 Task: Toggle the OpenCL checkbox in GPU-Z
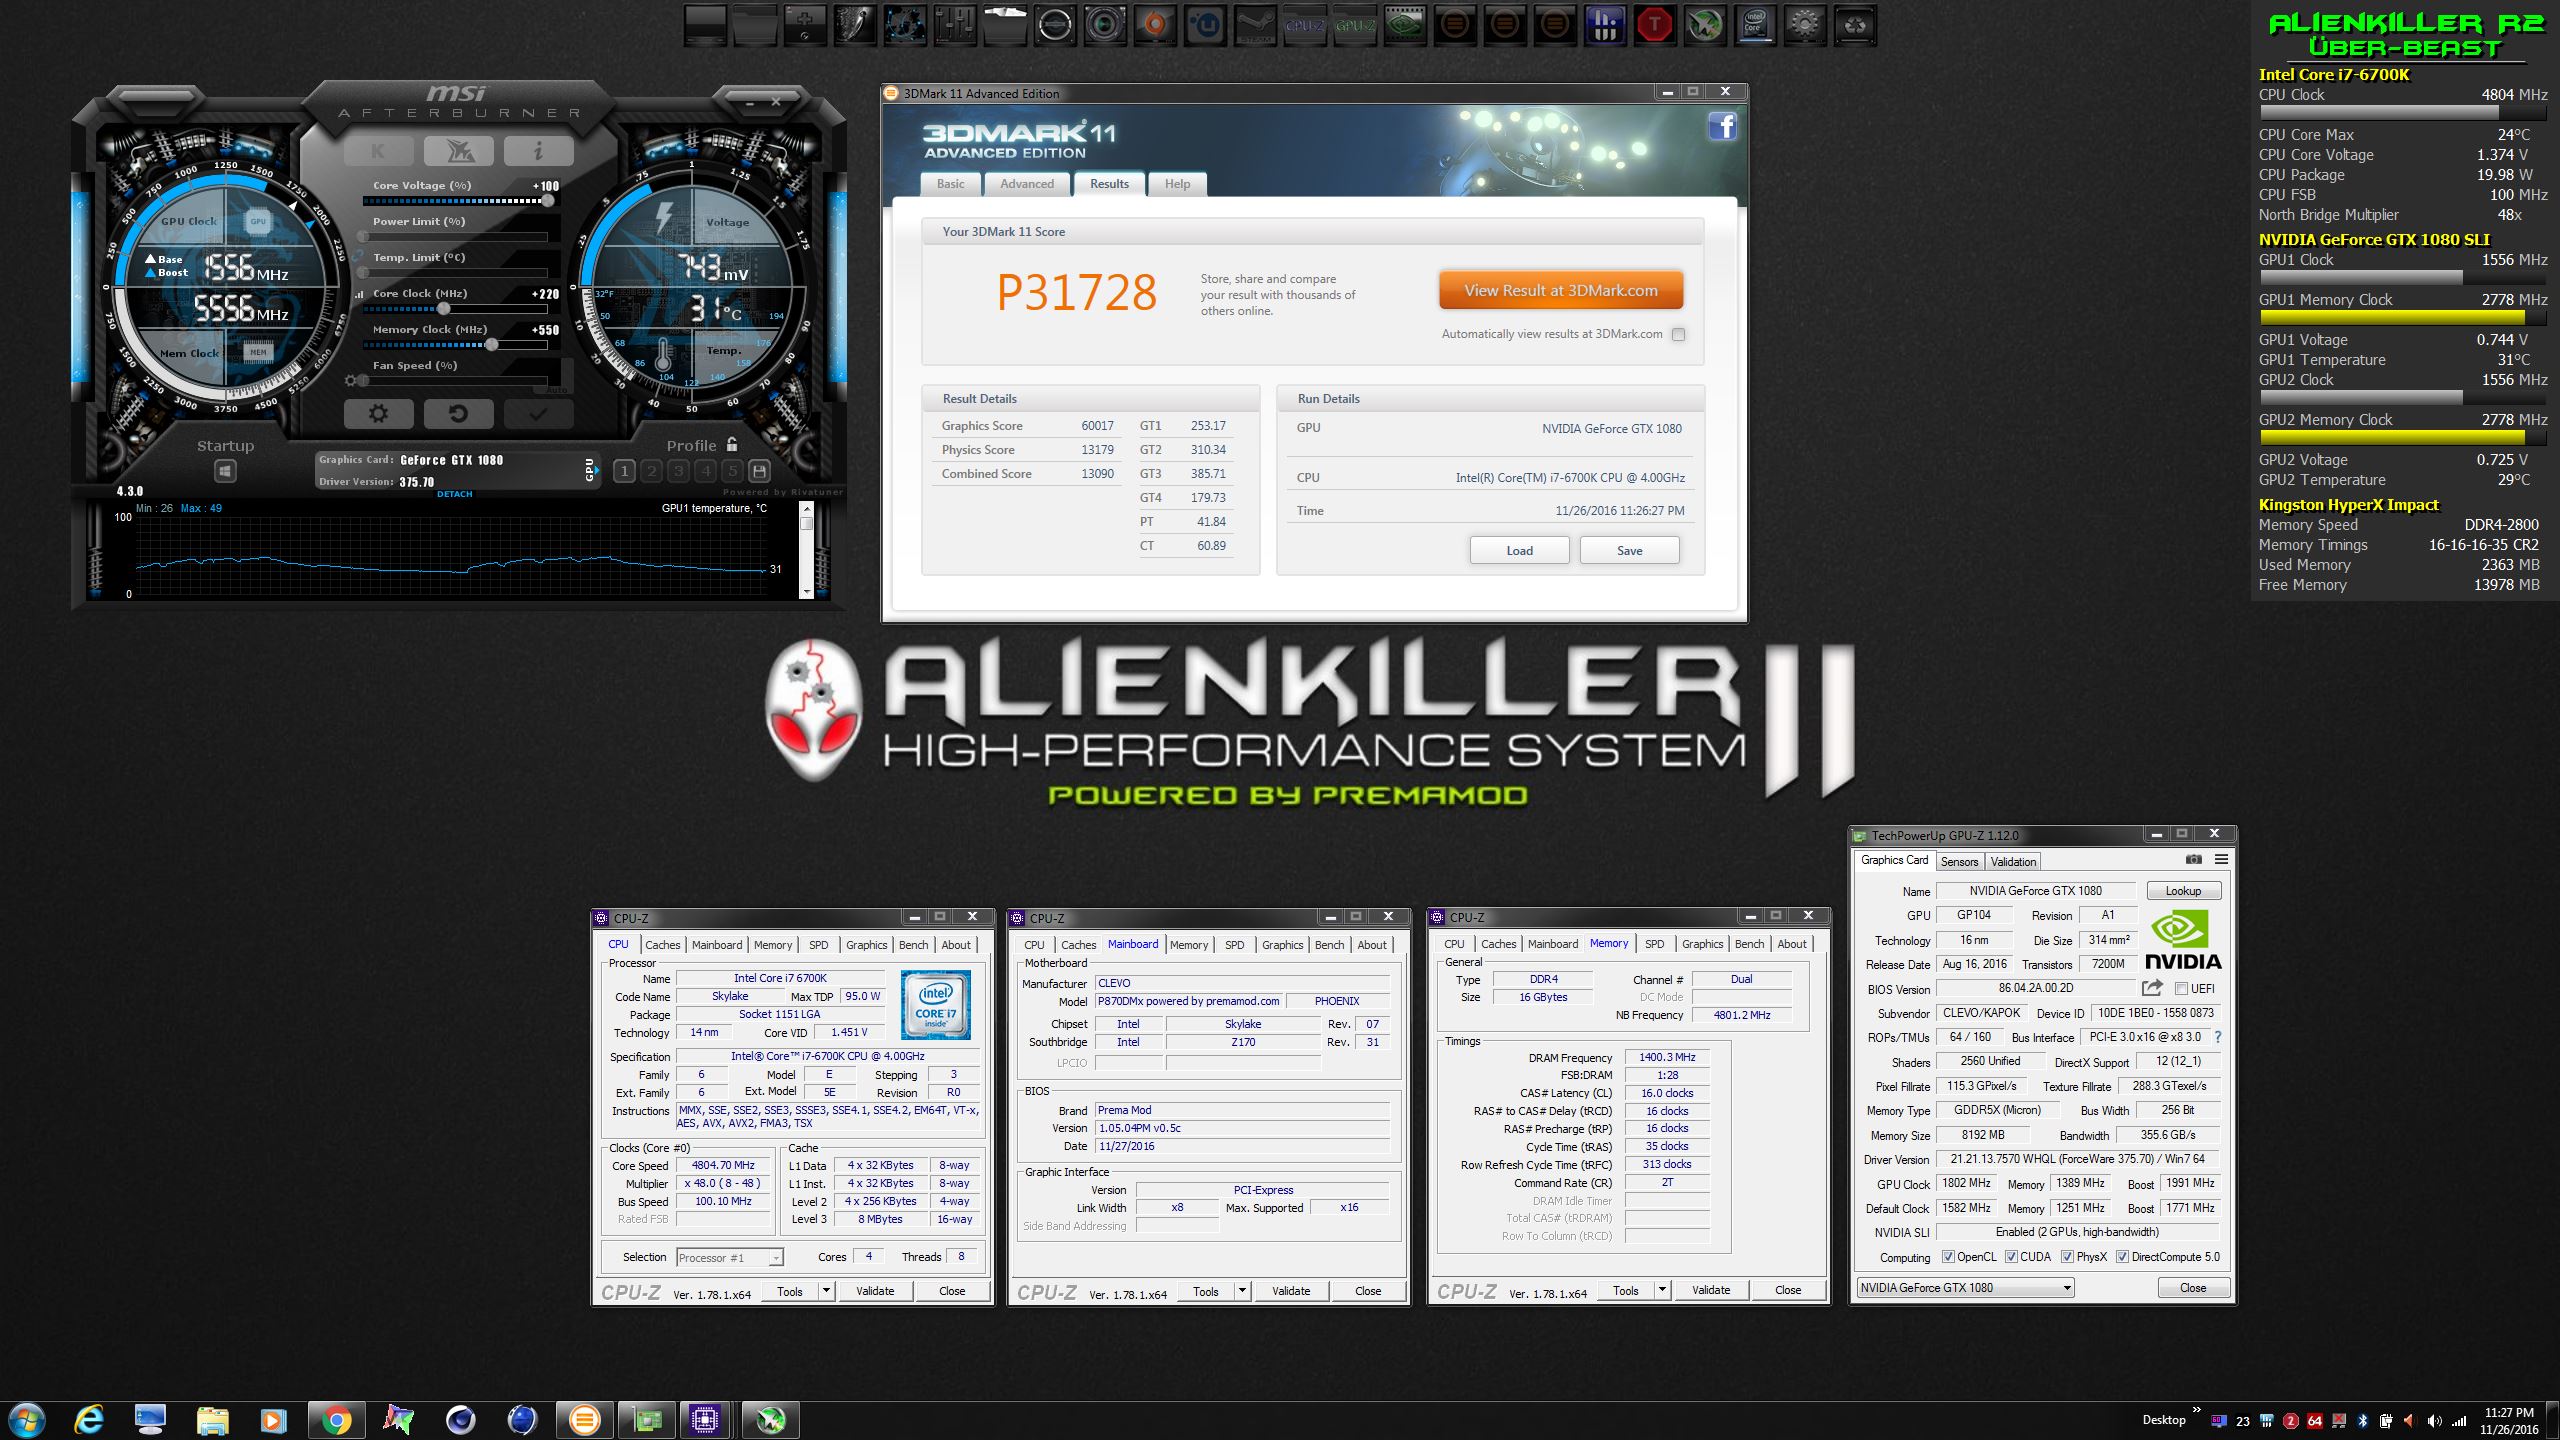[x=1948, y=1257]
